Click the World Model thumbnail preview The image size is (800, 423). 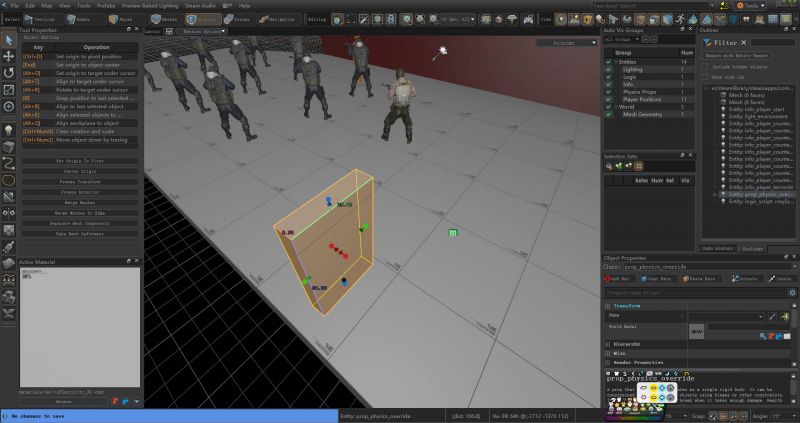[696, 332]
